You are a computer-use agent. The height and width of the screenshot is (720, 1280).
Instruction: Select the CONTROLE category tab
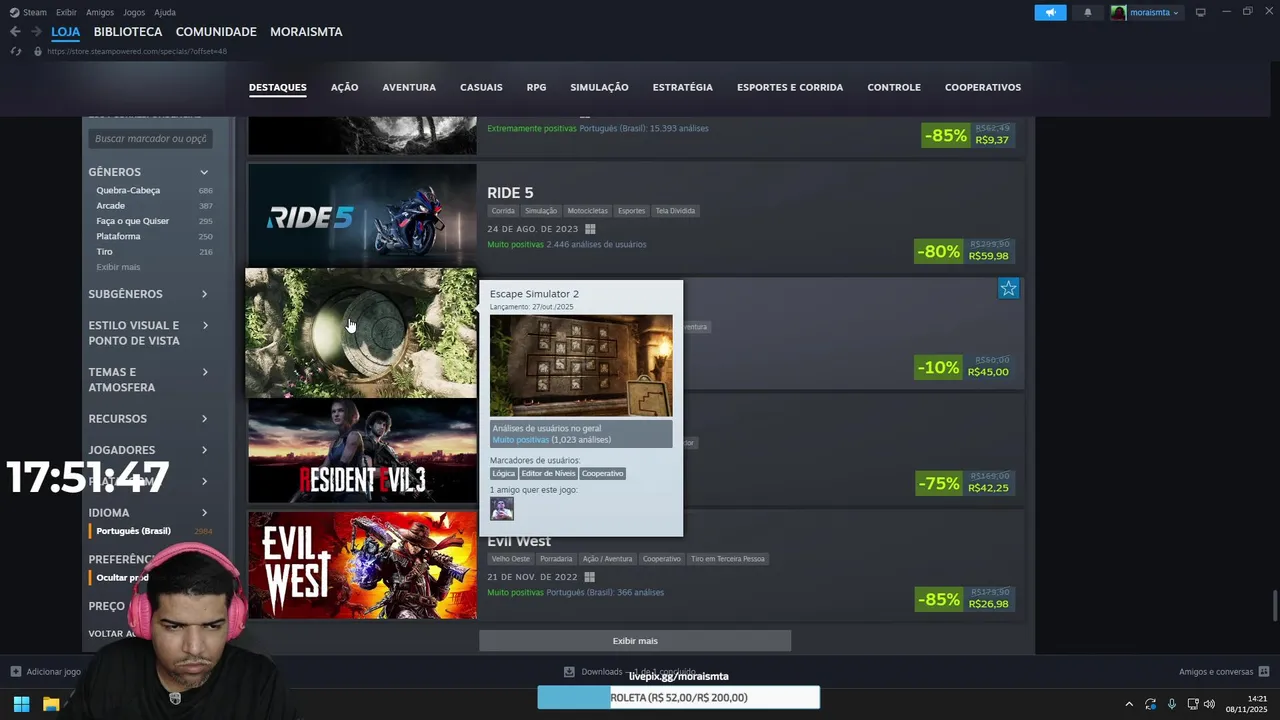click(x=894, y=87)
